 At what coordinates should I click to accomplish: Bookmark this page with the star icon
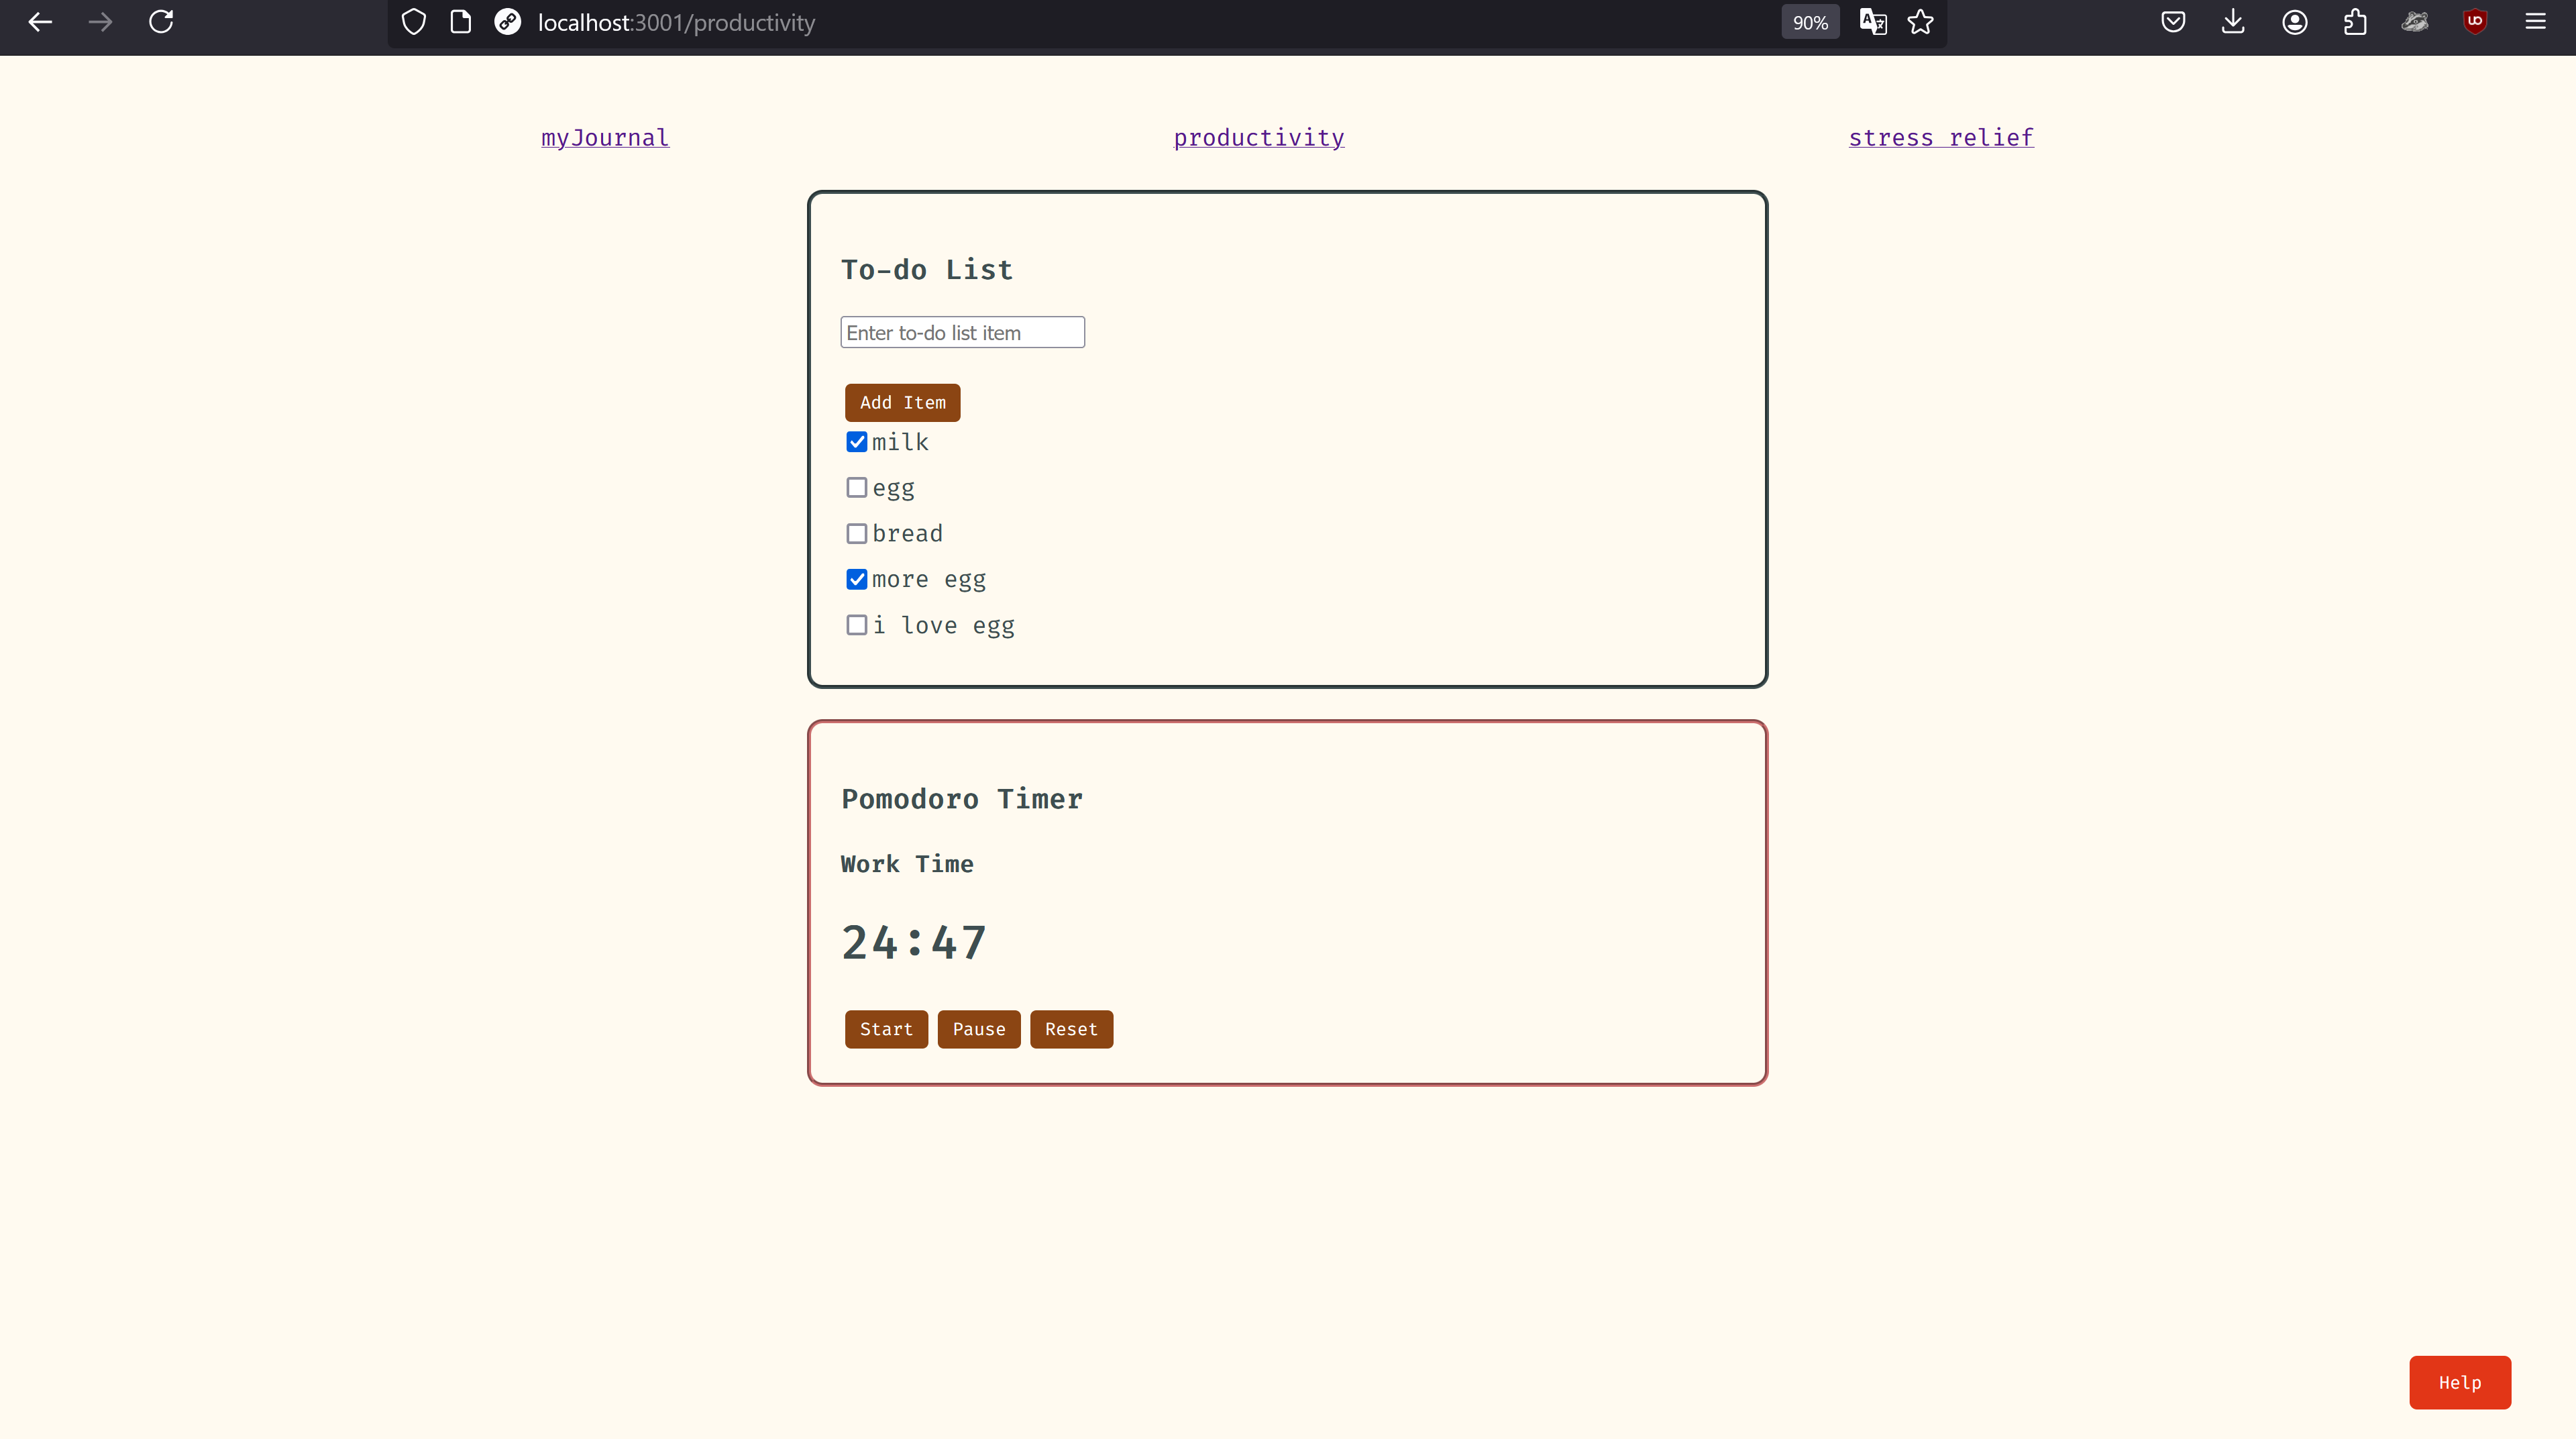click(x=1920, y=22)
